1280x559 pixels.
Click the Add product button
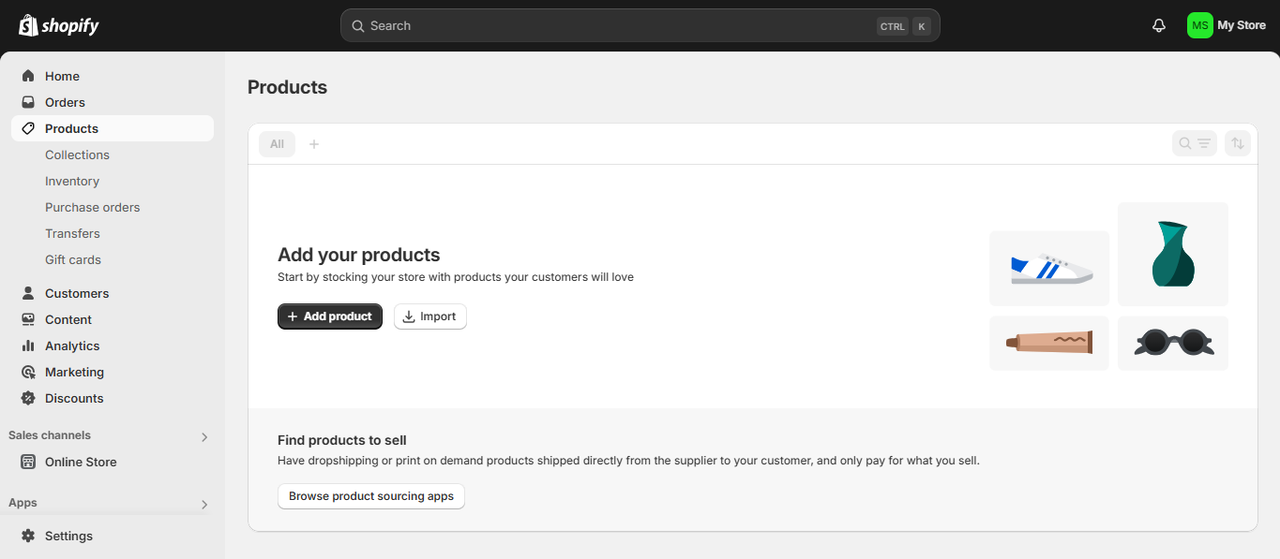(330, 316)
